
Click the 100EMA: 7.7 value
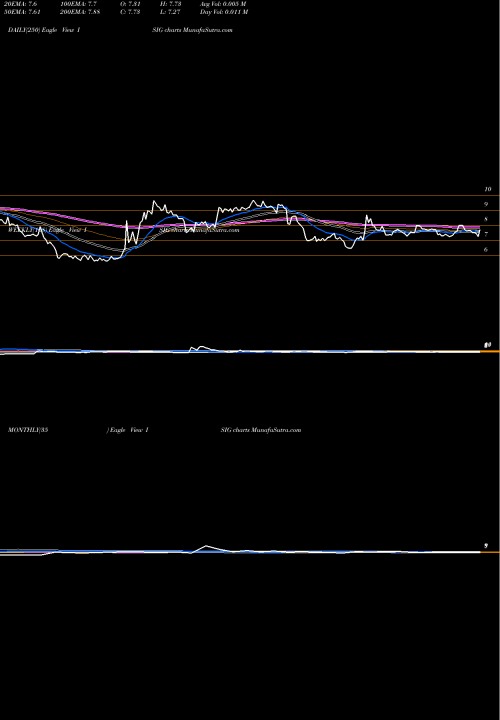click(x=79, y=4)
